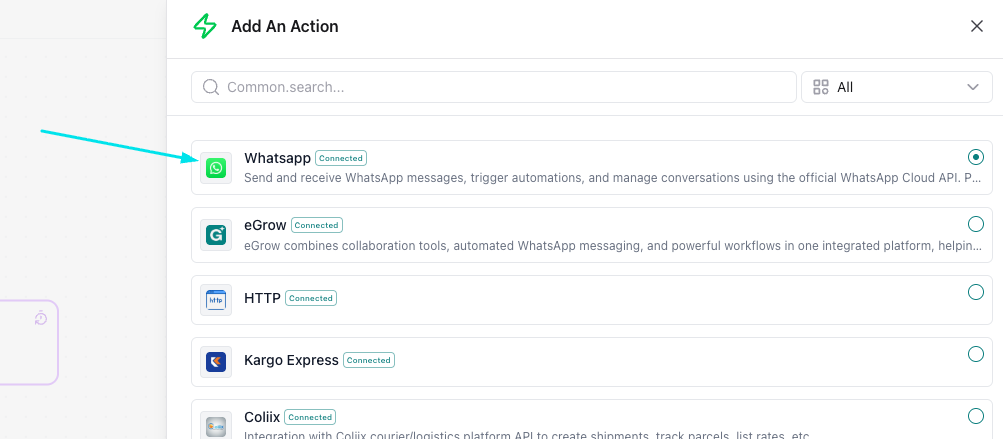Select the Whatsapp radio button
The width and height of the screenshot is (1003, 439).
pos(976,157)
